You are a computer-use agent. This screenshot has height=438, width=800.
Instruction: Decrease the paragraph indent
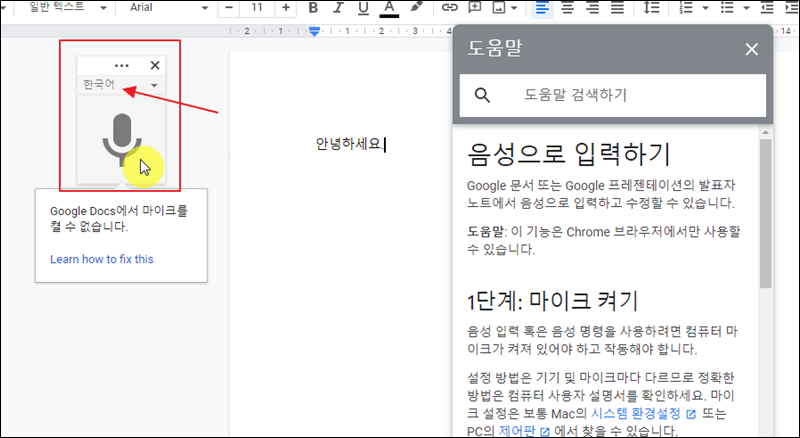[x=767, y=8]
